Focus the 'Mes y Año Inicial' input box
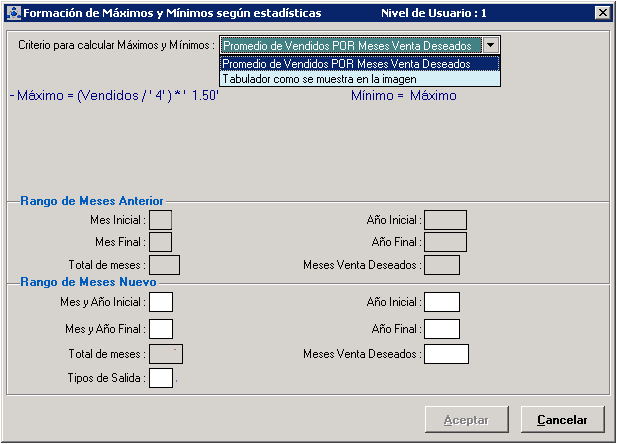Viewport: 617px width, 444px height. click(161, 301)
